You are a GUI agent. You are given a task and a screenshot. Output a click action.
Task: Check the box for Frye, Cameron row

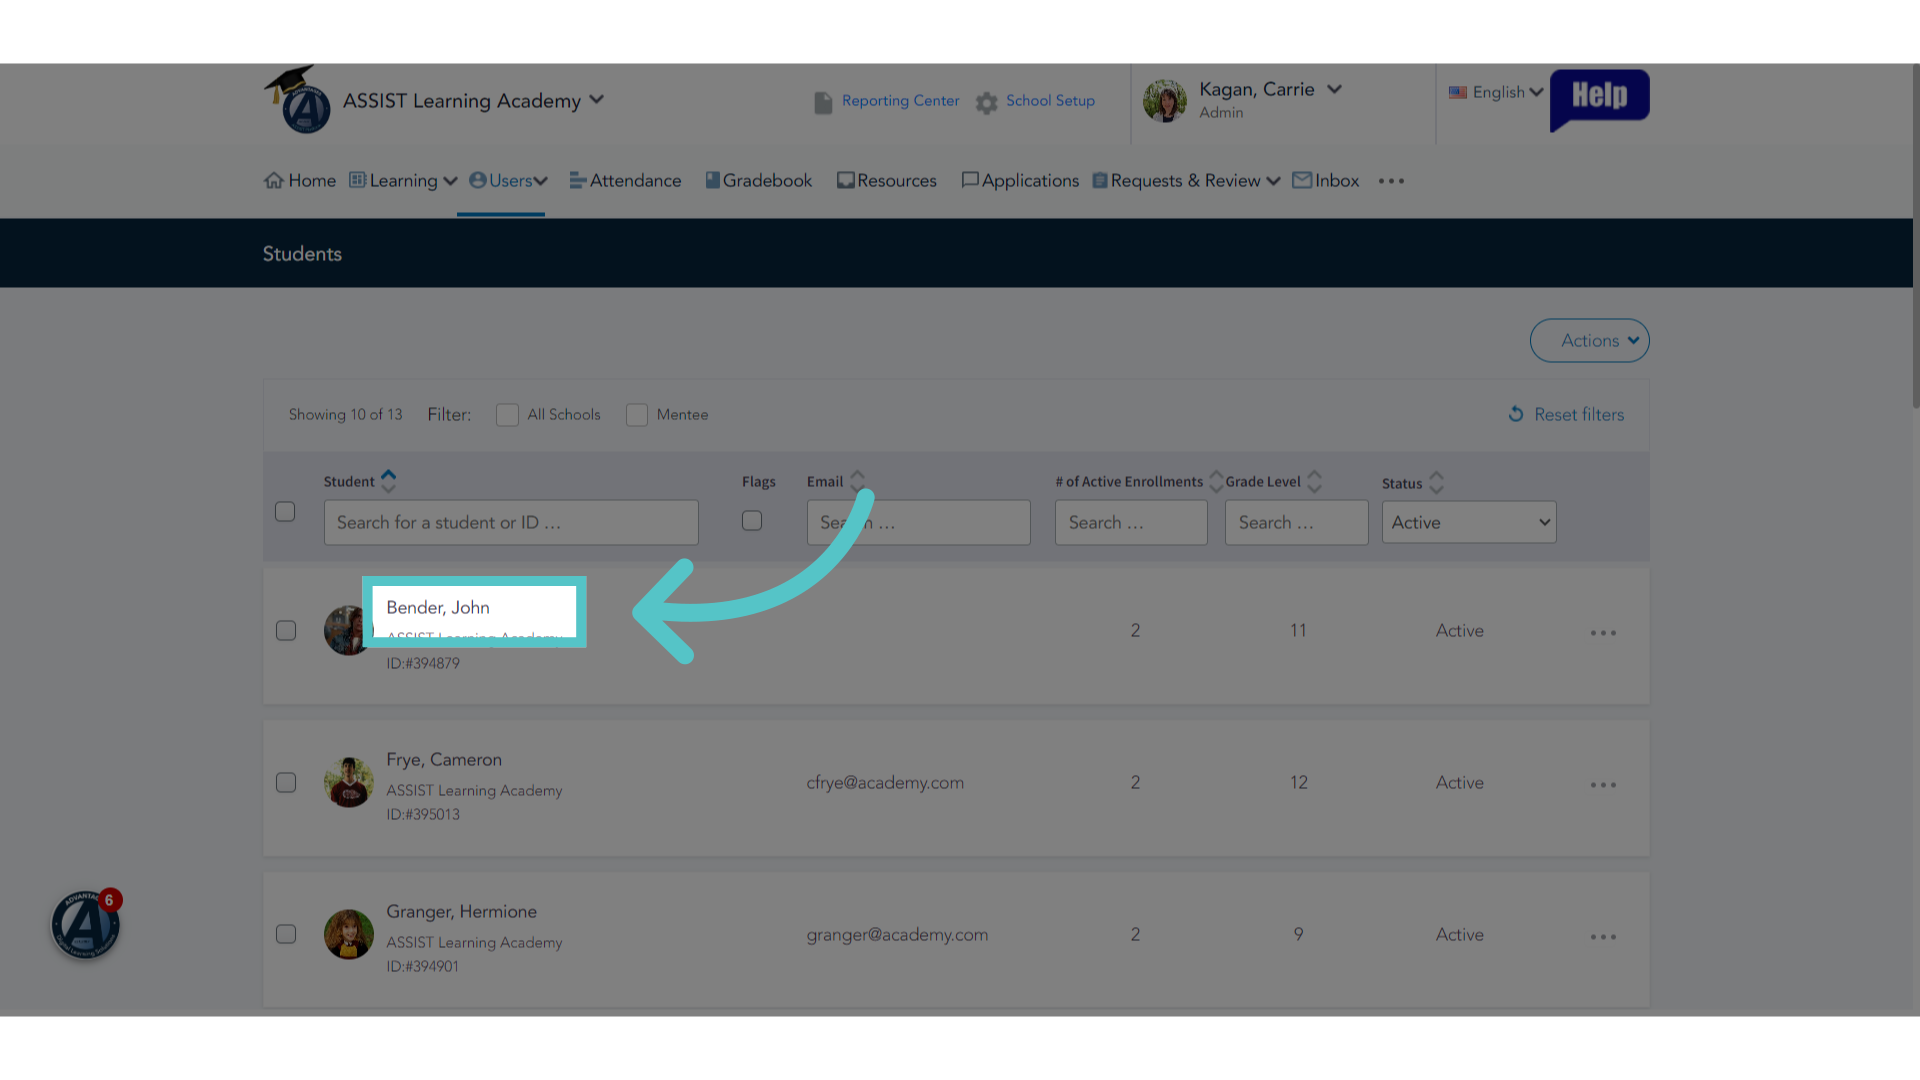(x=286, y=782)
